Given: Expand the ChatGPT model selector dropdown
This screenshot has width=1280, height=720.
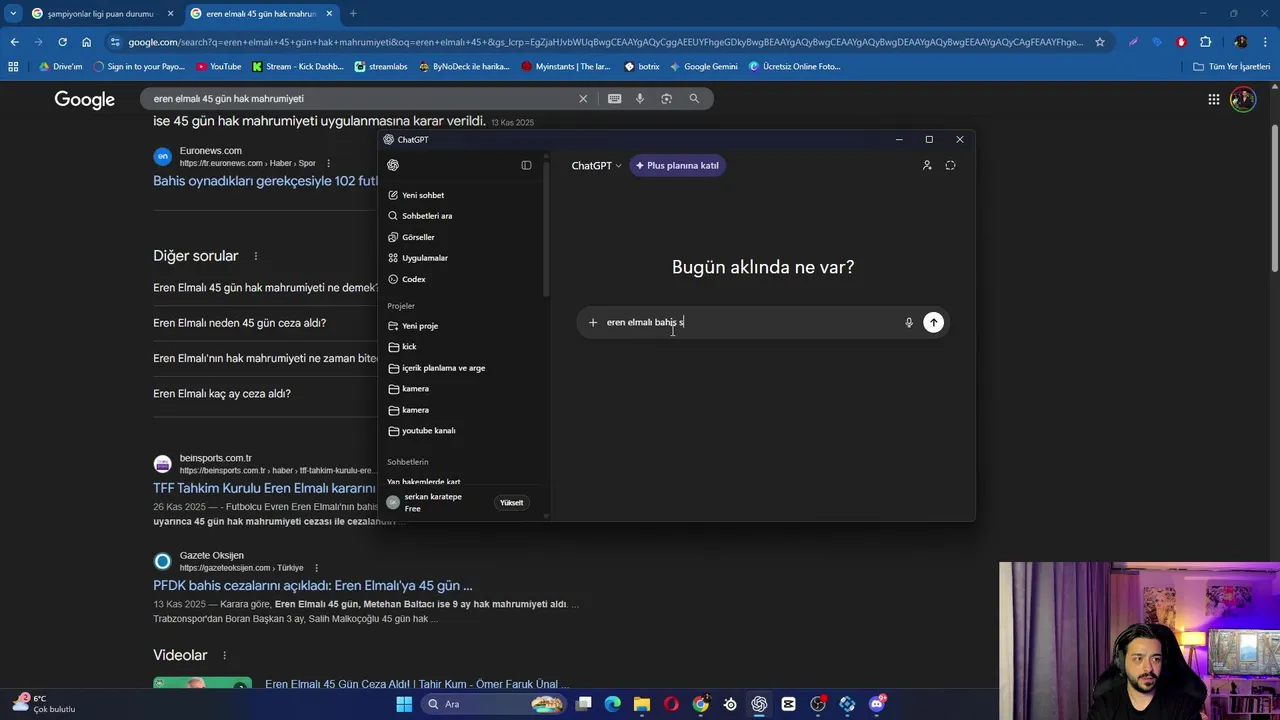Looking at the screenshot, I should (x=596, y=166).
